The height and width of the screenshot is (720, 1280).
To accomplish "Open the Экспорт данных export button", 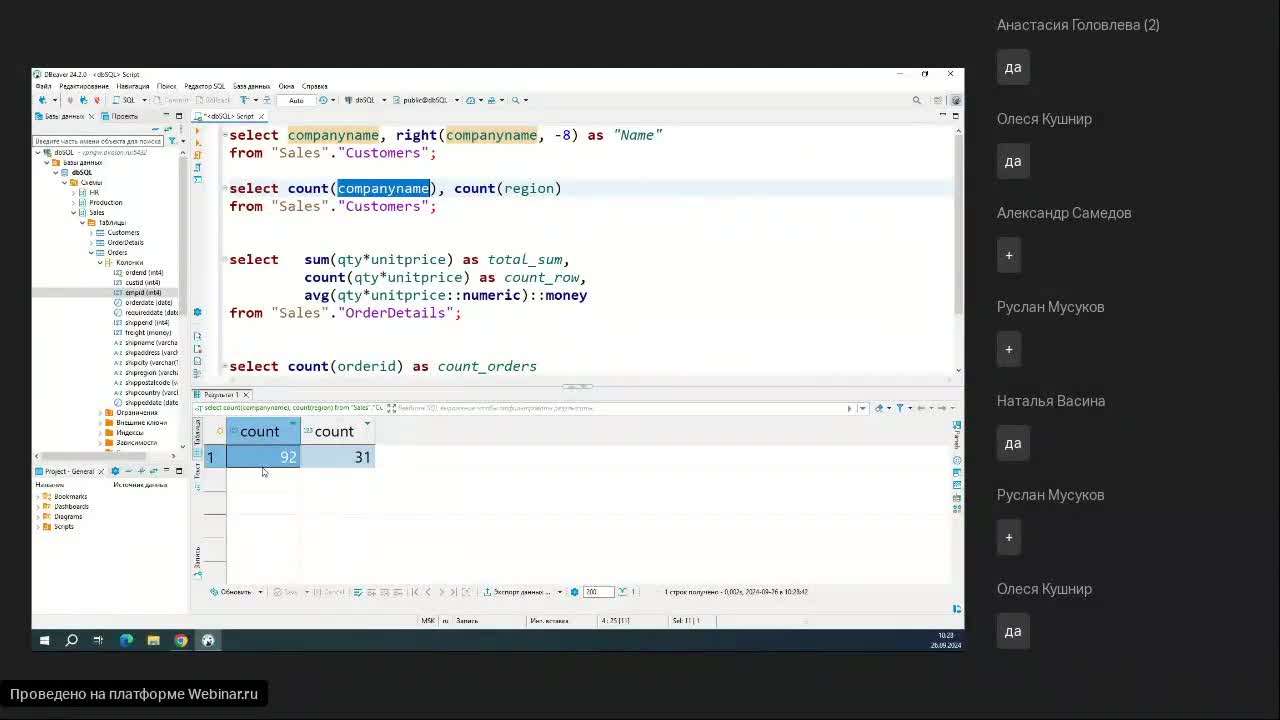I will [x=517, y=592].
